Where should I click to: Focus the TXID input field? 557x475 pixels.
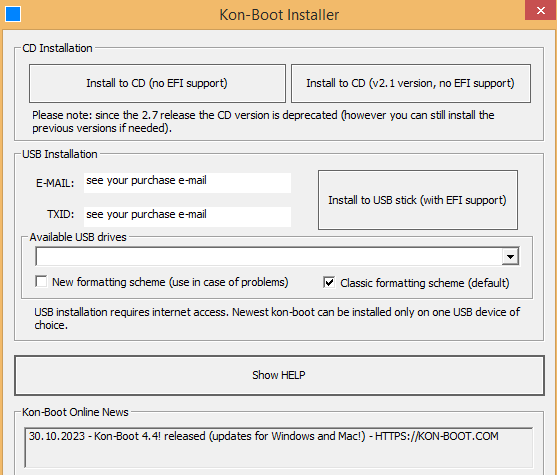(x=187, y=217)
